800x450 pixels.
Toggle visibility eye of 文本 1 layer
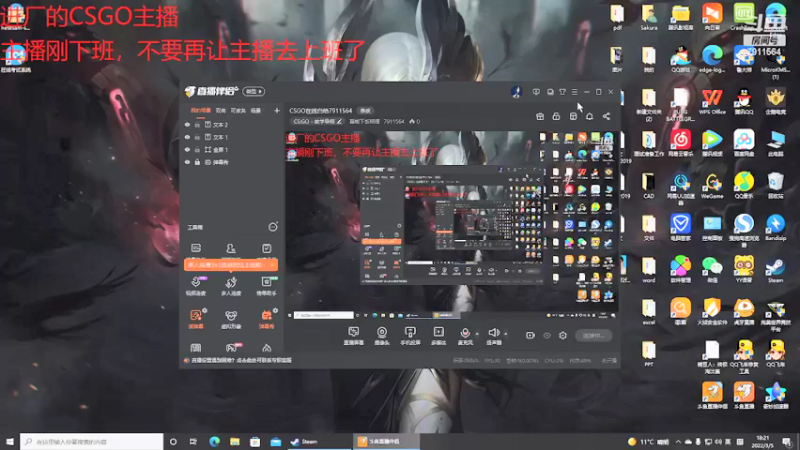point(187,137)
